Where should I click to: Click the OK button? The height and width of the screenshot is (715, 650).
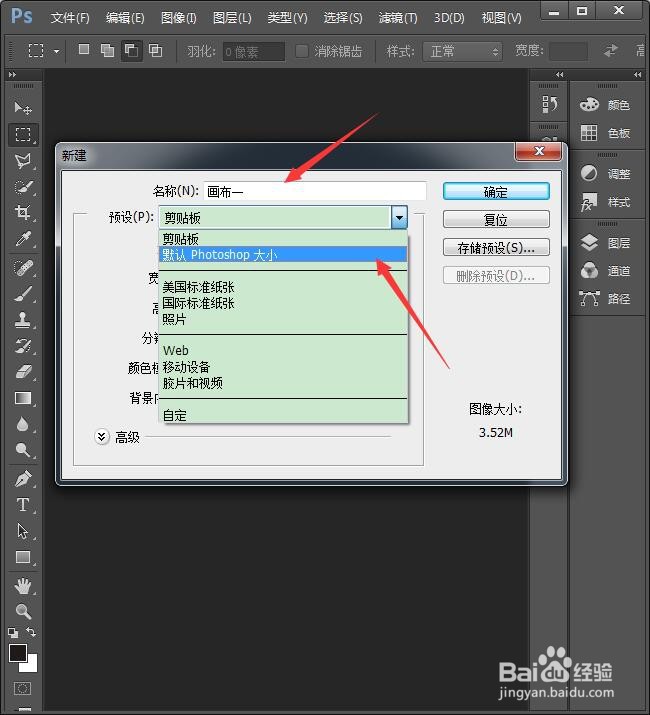496,192
